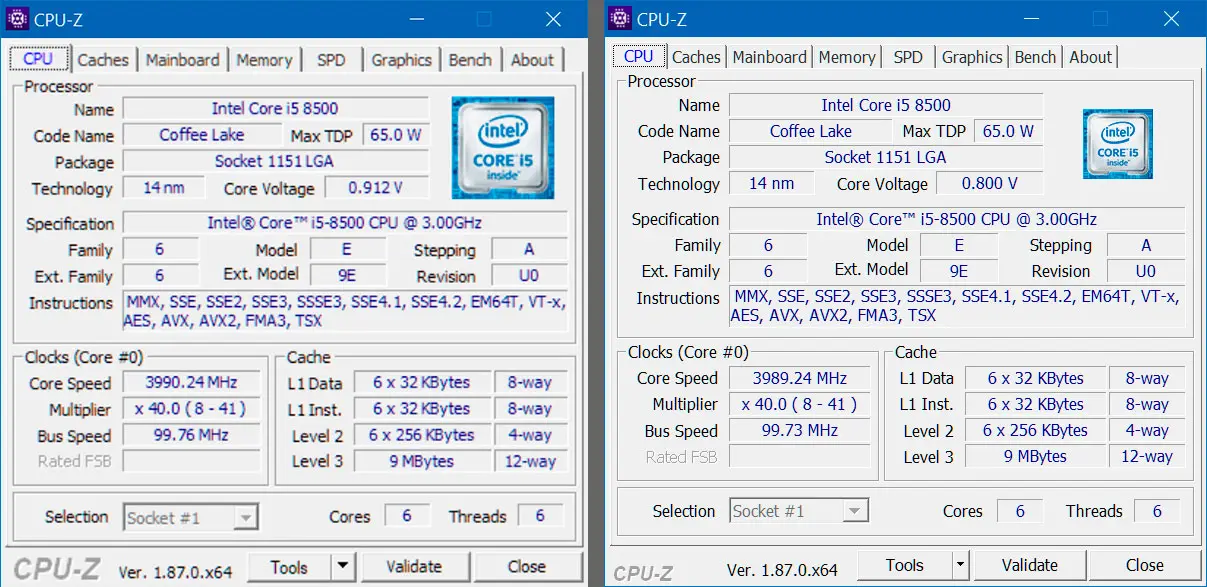Click Core Speed value 3990.24 MHz

pos(191,383)
